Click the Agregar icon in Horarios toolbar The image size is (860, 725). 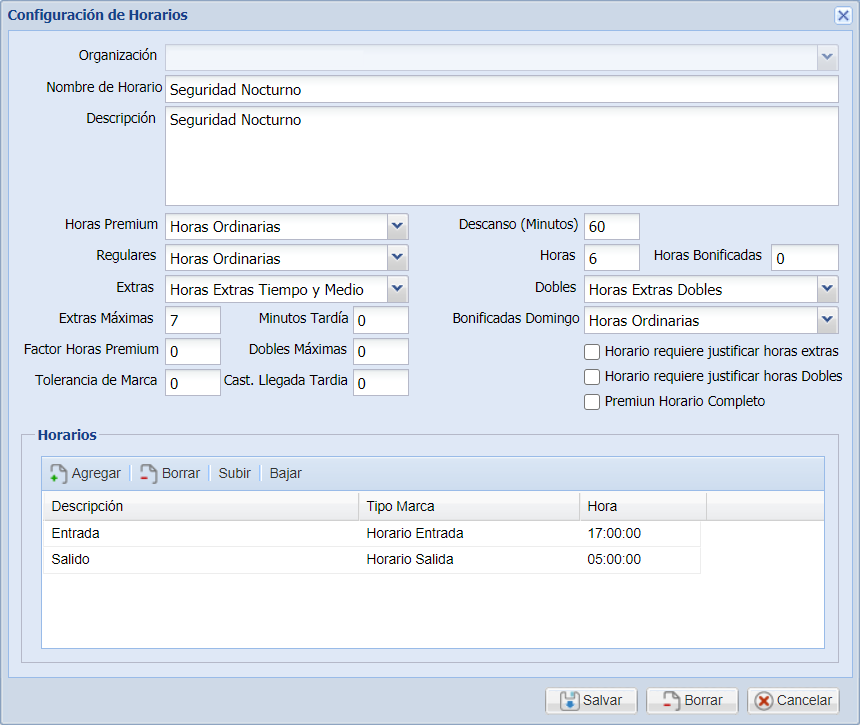pos(59,474)
